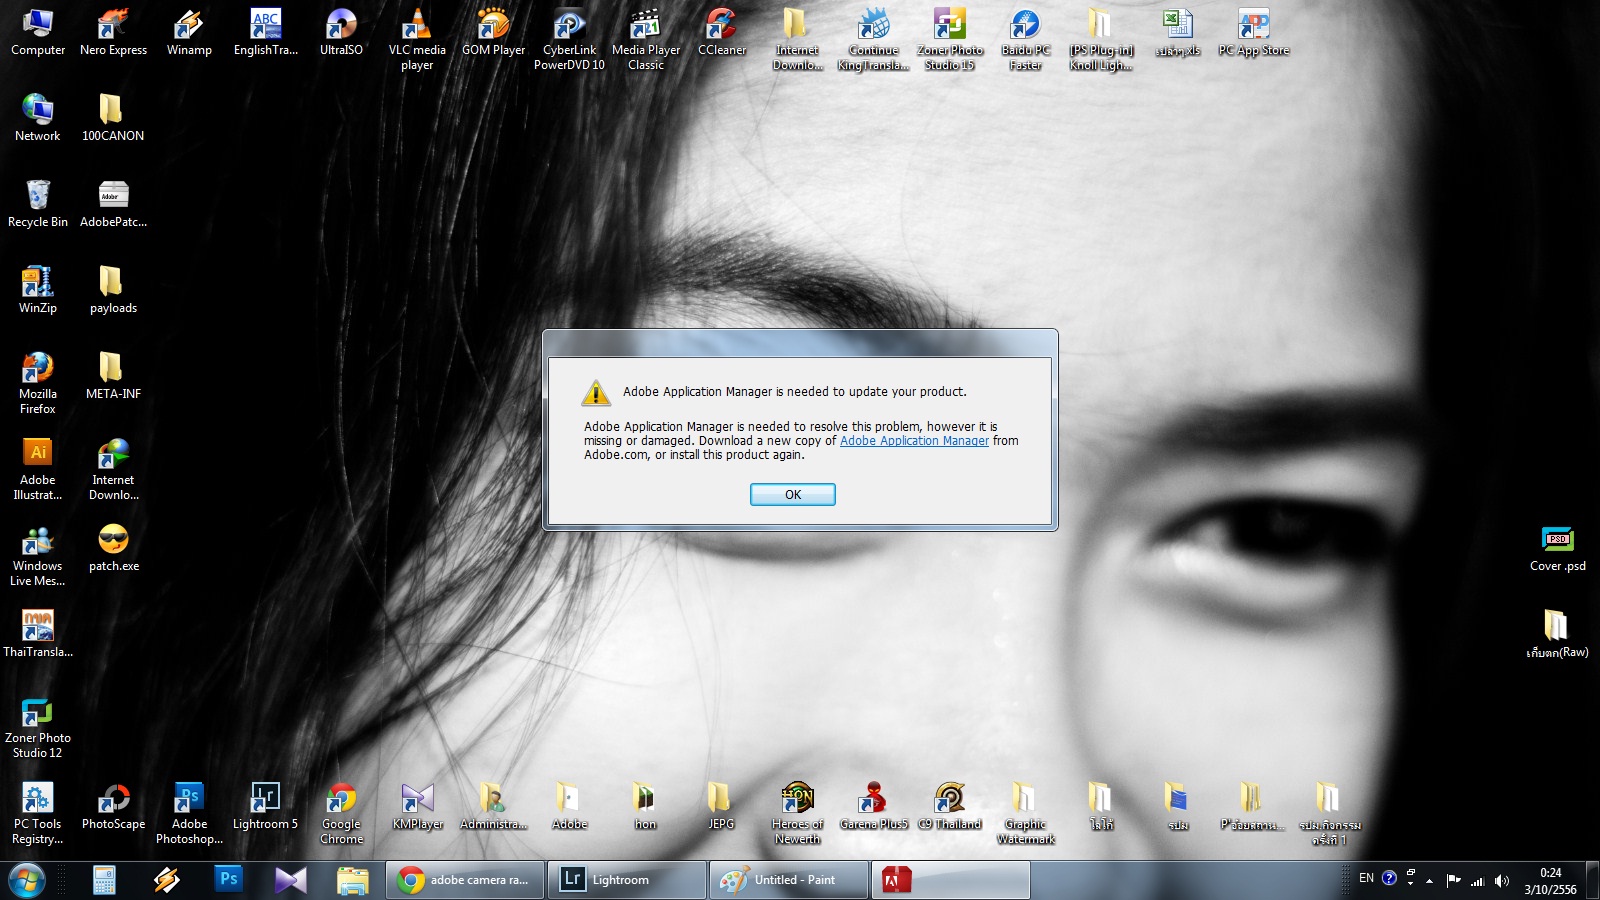Select the Media Player Classic icon
Viewport: 1600px width, 900px height.
pos(645,39)
